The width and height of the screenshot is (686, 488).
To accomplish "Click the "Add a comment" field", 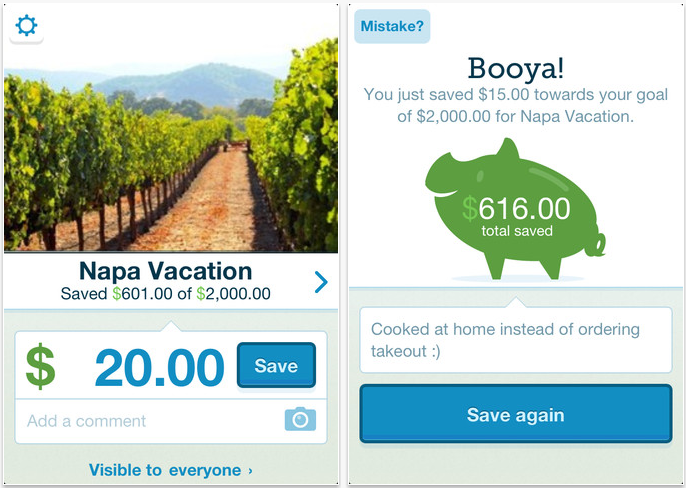I will coord(140,421).
